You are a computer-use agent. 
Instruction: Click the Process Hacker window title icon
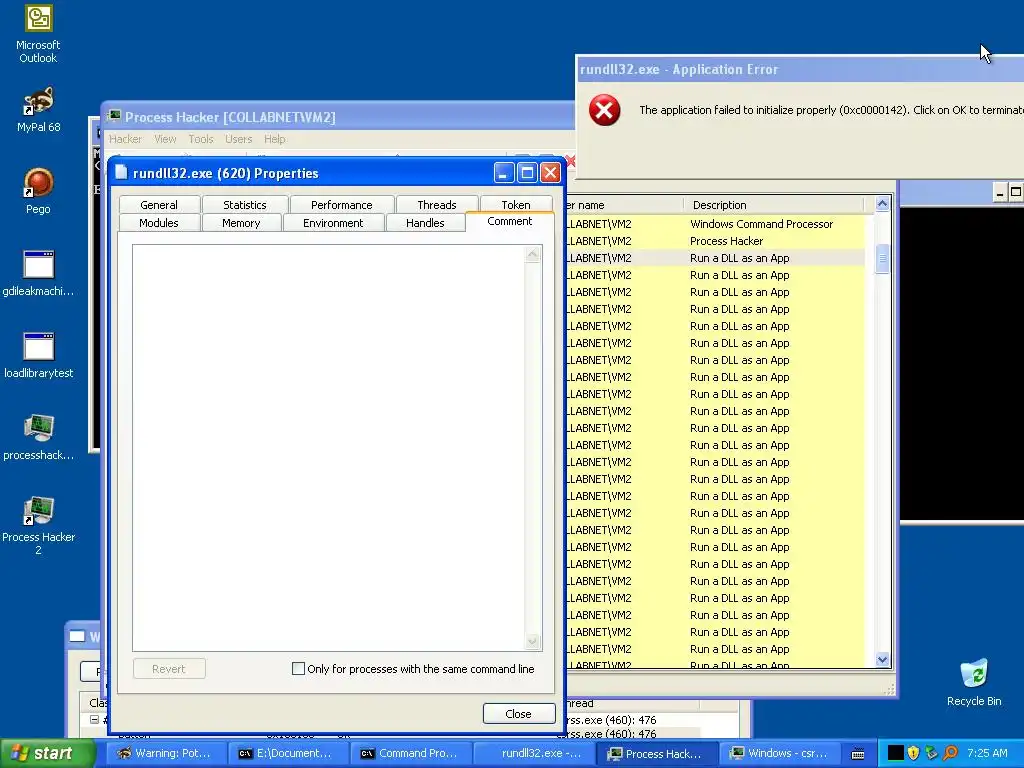coord(114,116)
